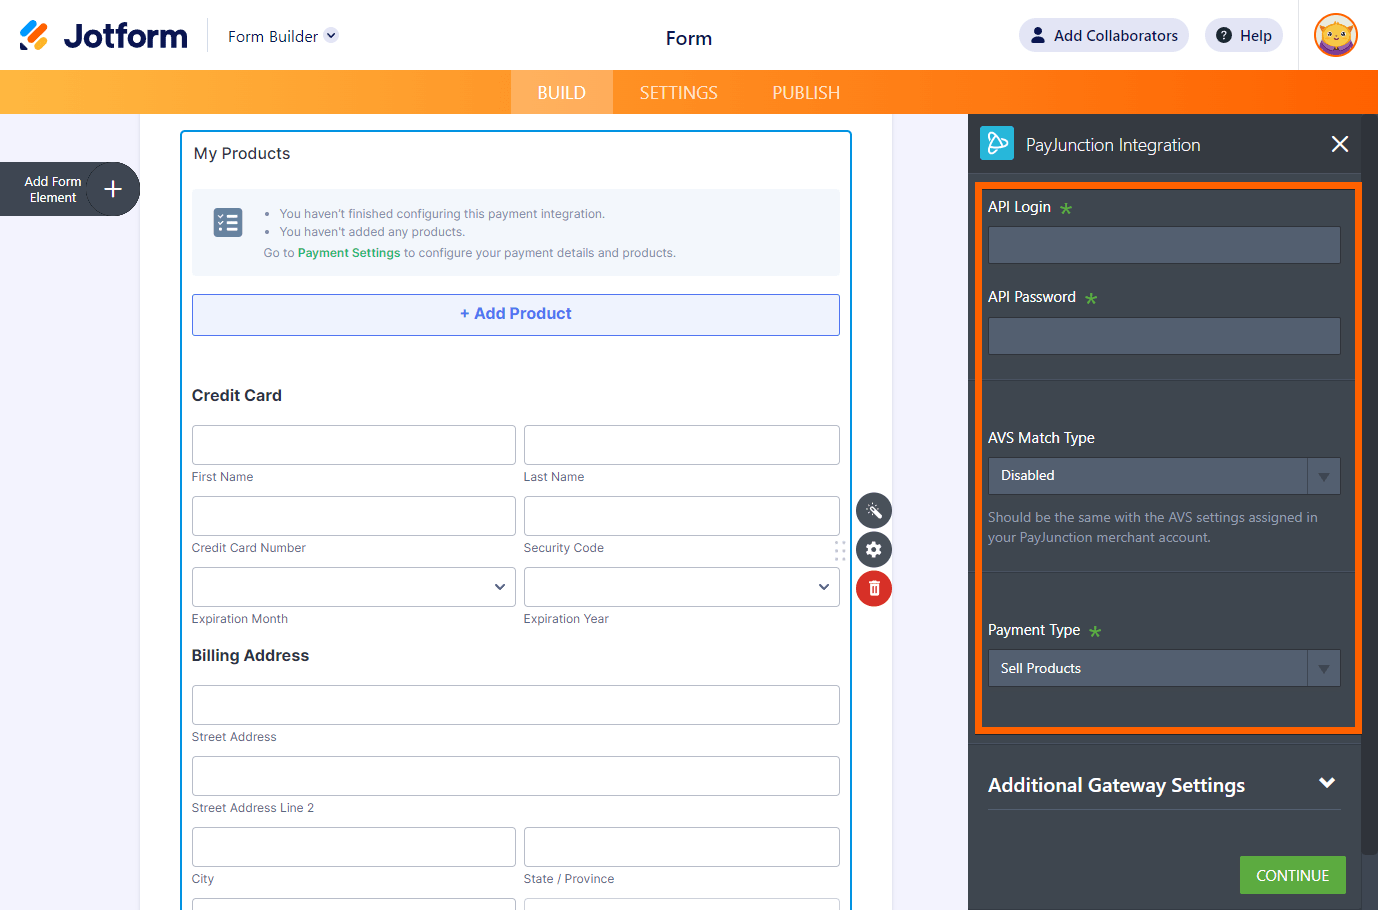Click the Add Product button
Image resolution: width=1378 pixels, height=910 pixels.
[516, 315]
